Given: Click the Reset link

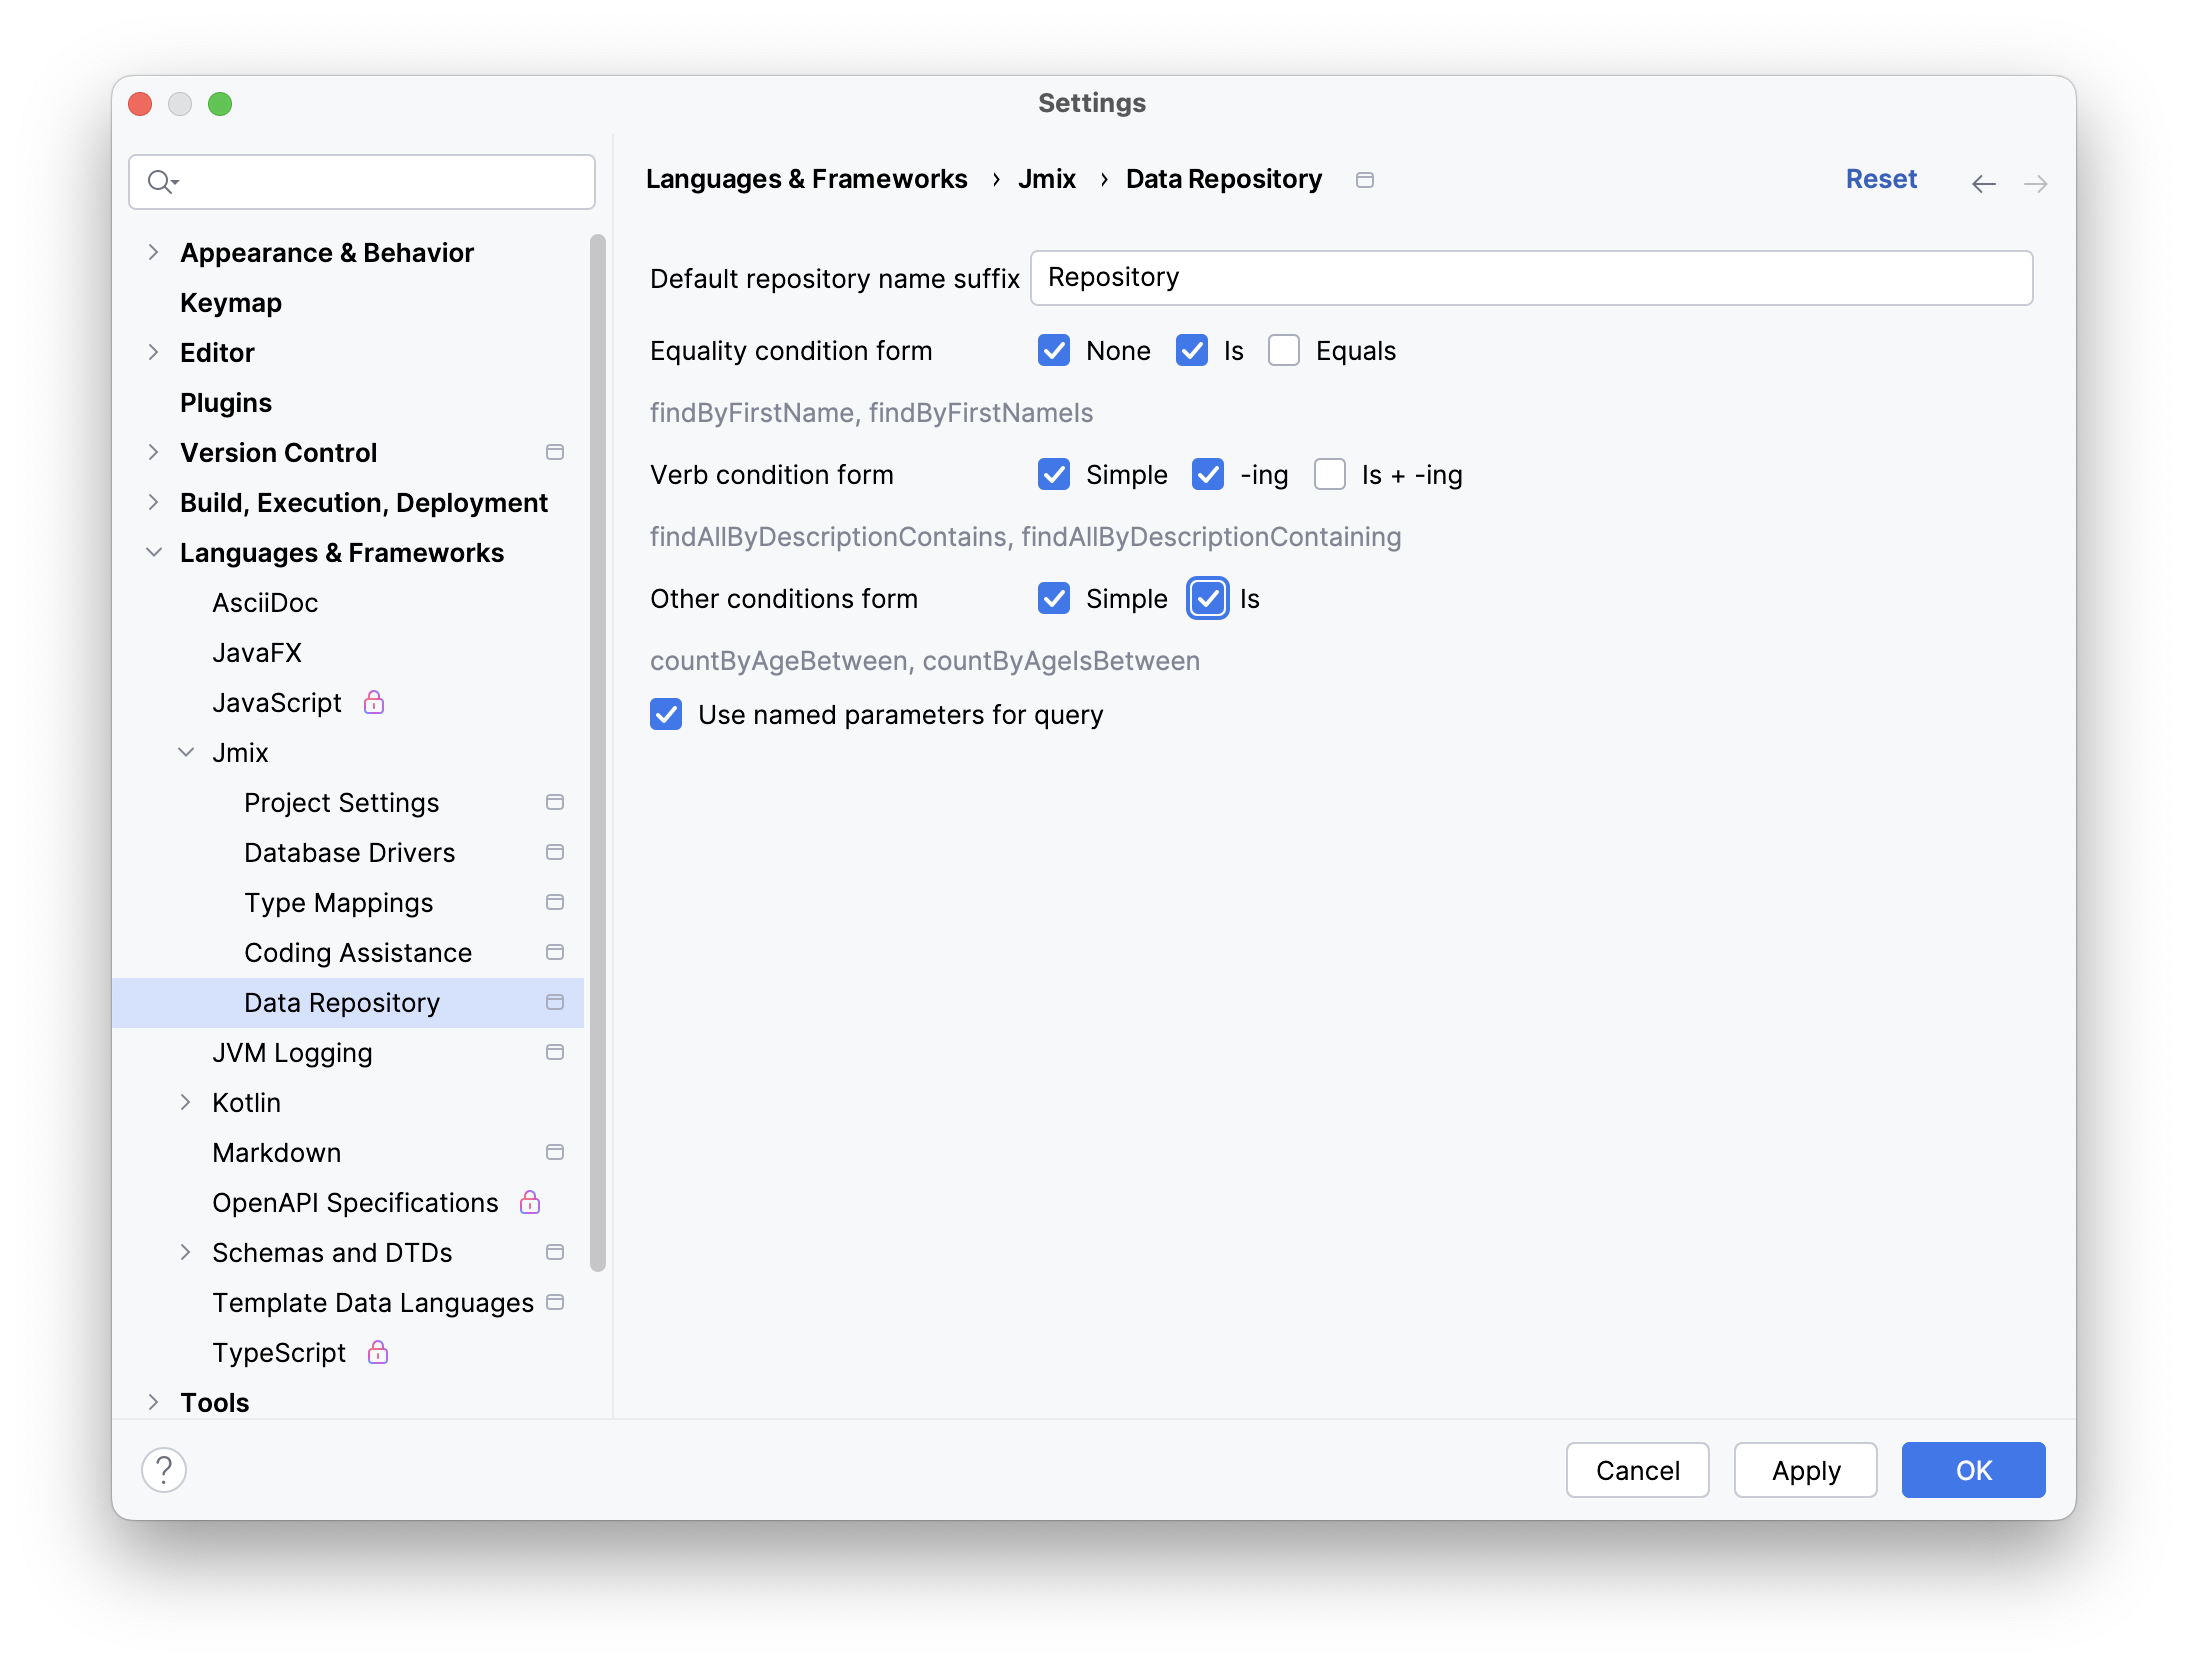Looking at the screenshot, I should 1881,179.
